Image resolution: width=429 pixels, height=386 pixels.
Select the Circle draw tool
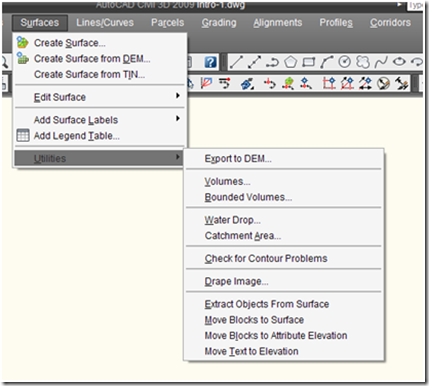click(x=345, y=62)
